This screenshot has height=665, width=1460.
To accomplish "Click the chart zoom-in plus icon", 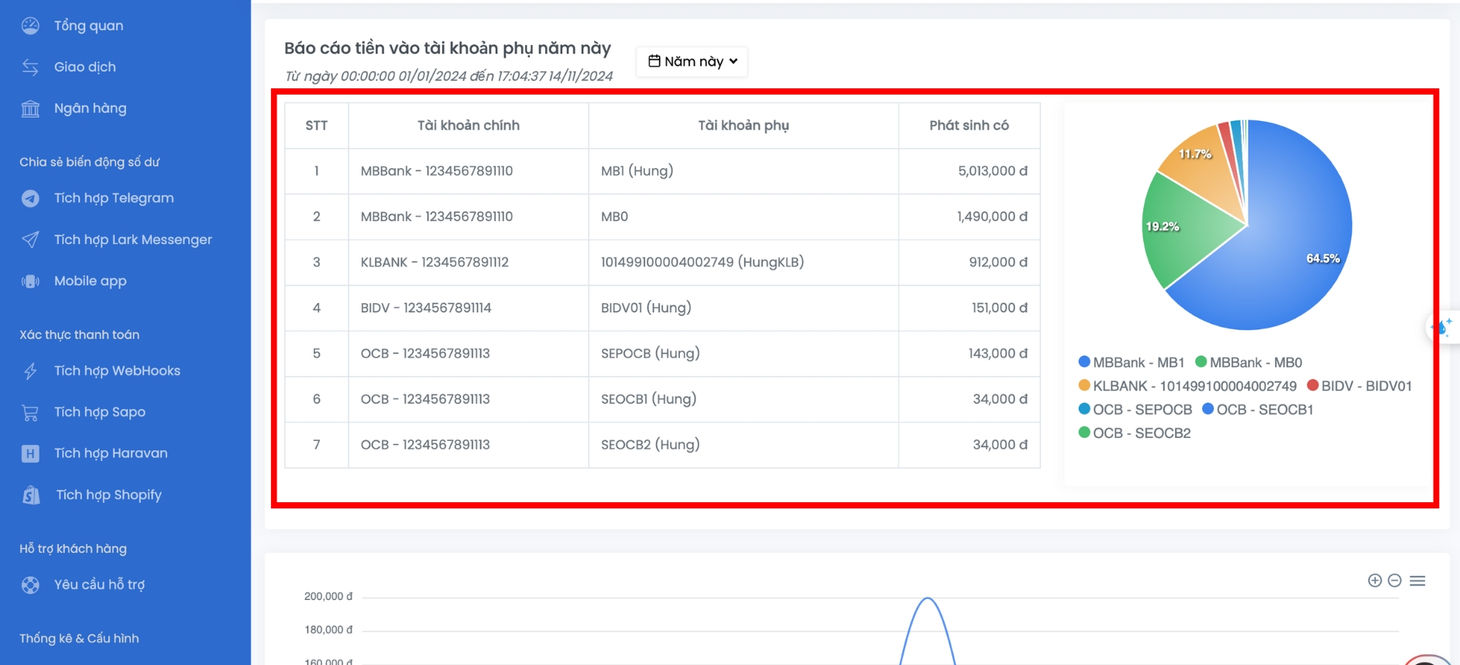I will 1375,580.
